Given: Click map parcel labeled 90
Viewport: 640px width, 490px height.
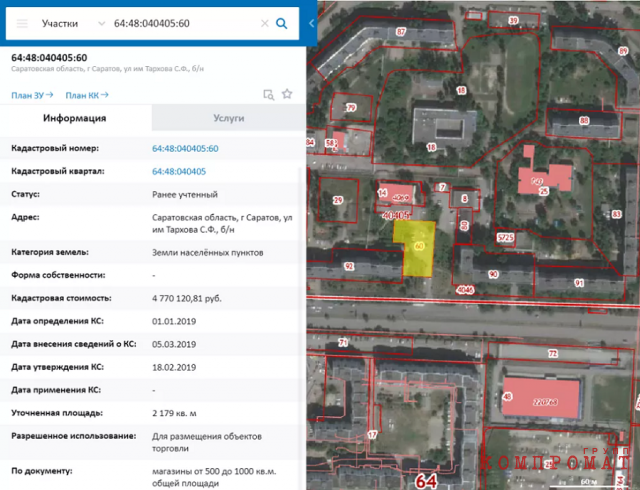Looking at the screenshot, I should (493, 274).
